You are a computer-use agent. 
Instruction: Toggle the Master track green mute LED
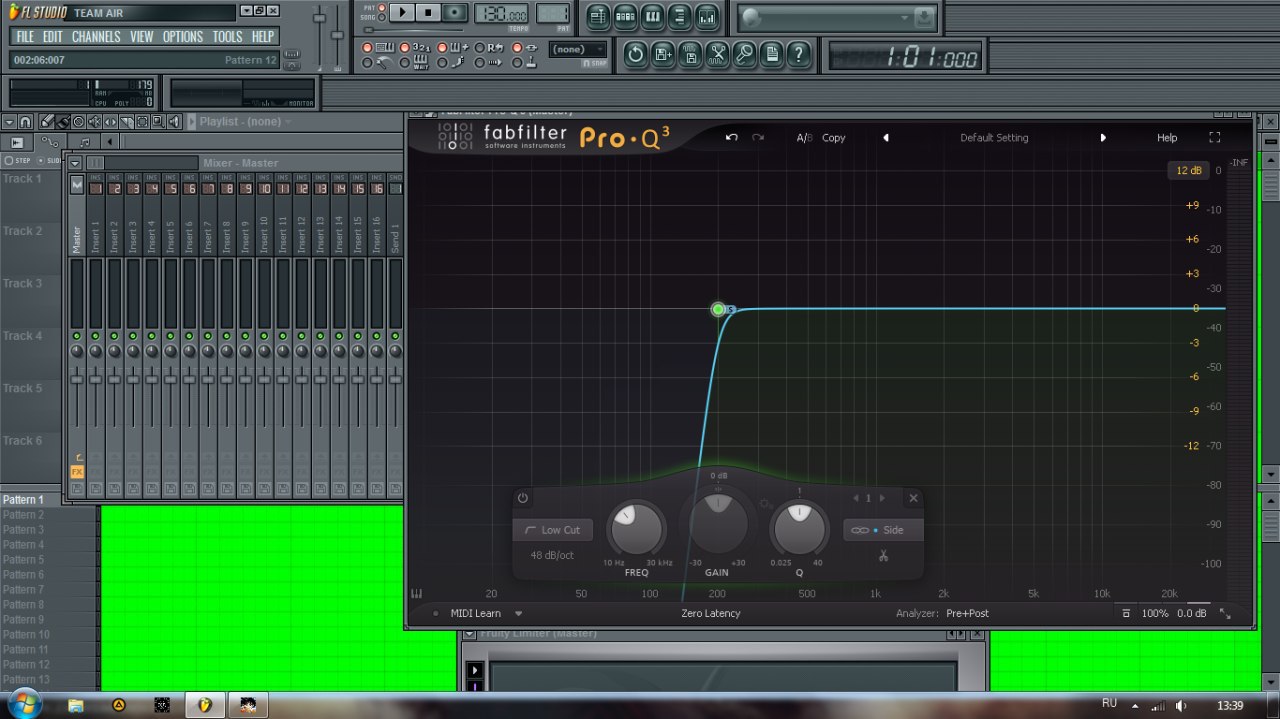pyautogui.click(x=77, y=336)
